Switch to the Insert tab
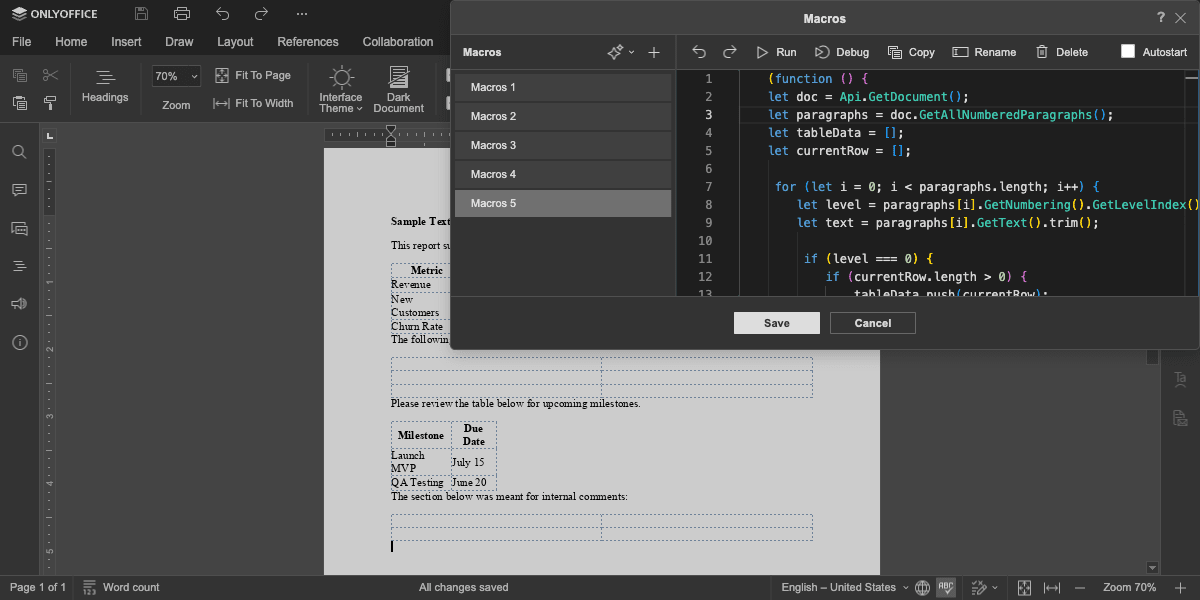This screenshot has width=1200, height=600. tap(126, 42)
